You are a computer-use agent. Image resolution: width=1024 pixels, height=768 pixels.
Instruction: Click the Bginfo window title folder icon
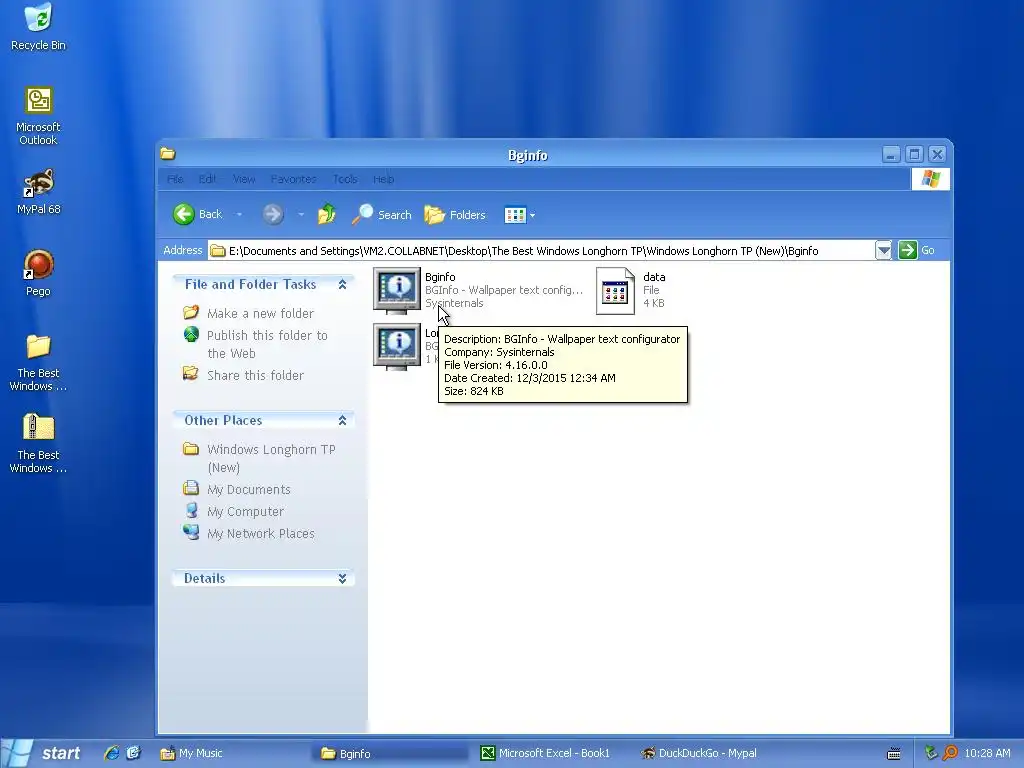coord(168,154)
